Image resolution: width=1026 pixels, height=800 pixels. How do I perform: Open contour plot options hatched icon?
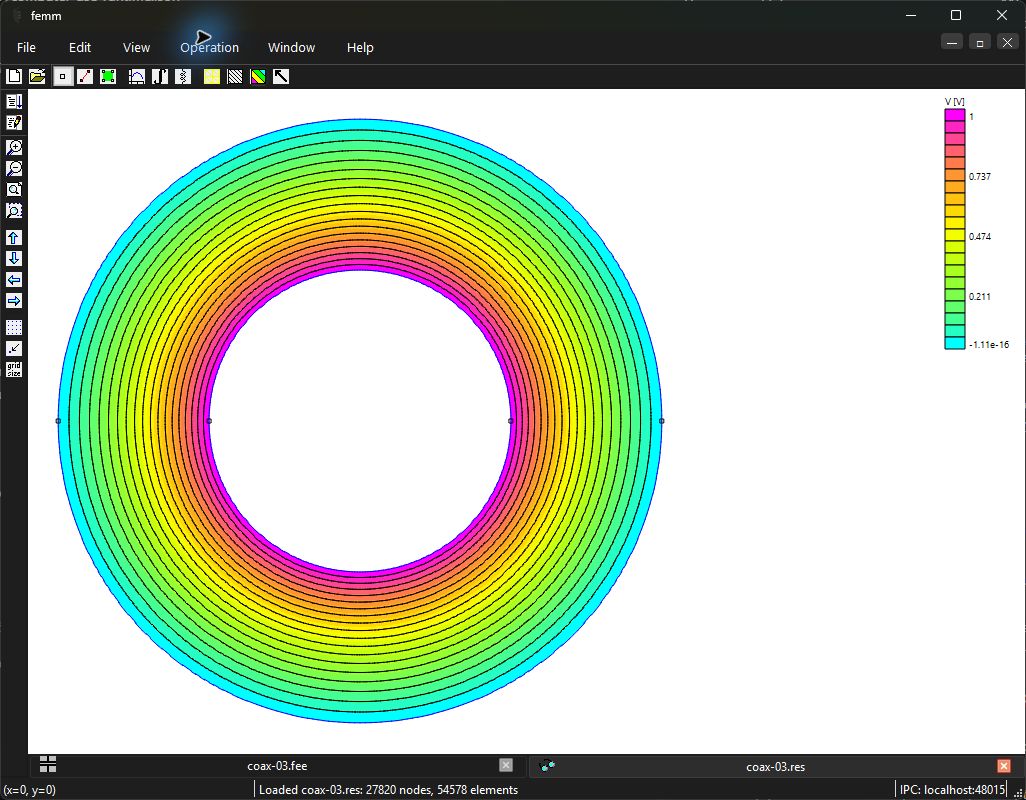(x=235, y=77)
